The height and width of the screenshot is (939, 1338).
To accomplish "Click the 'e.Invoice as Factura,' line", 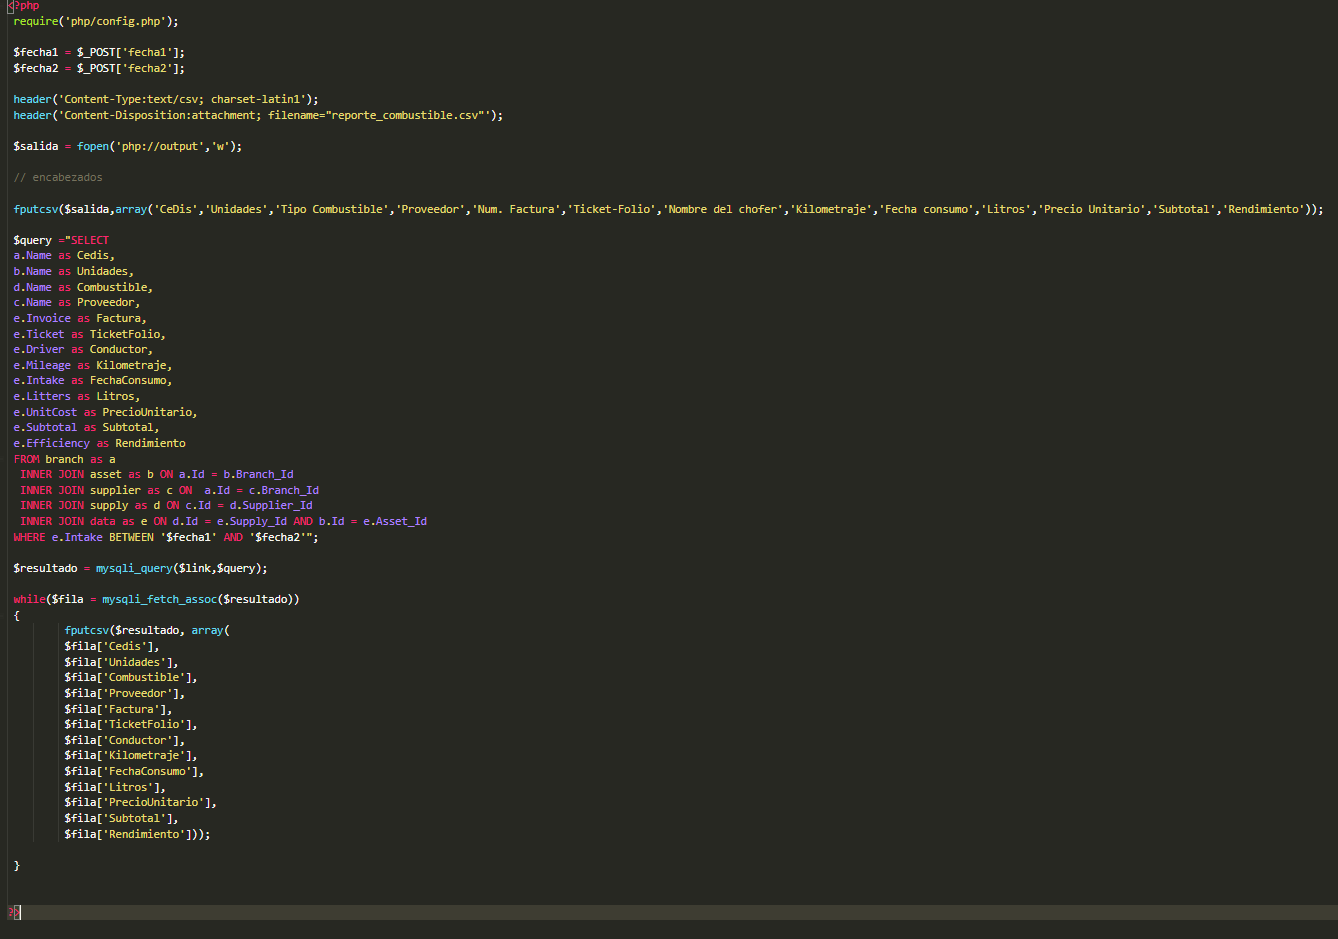I will point(80,318).
